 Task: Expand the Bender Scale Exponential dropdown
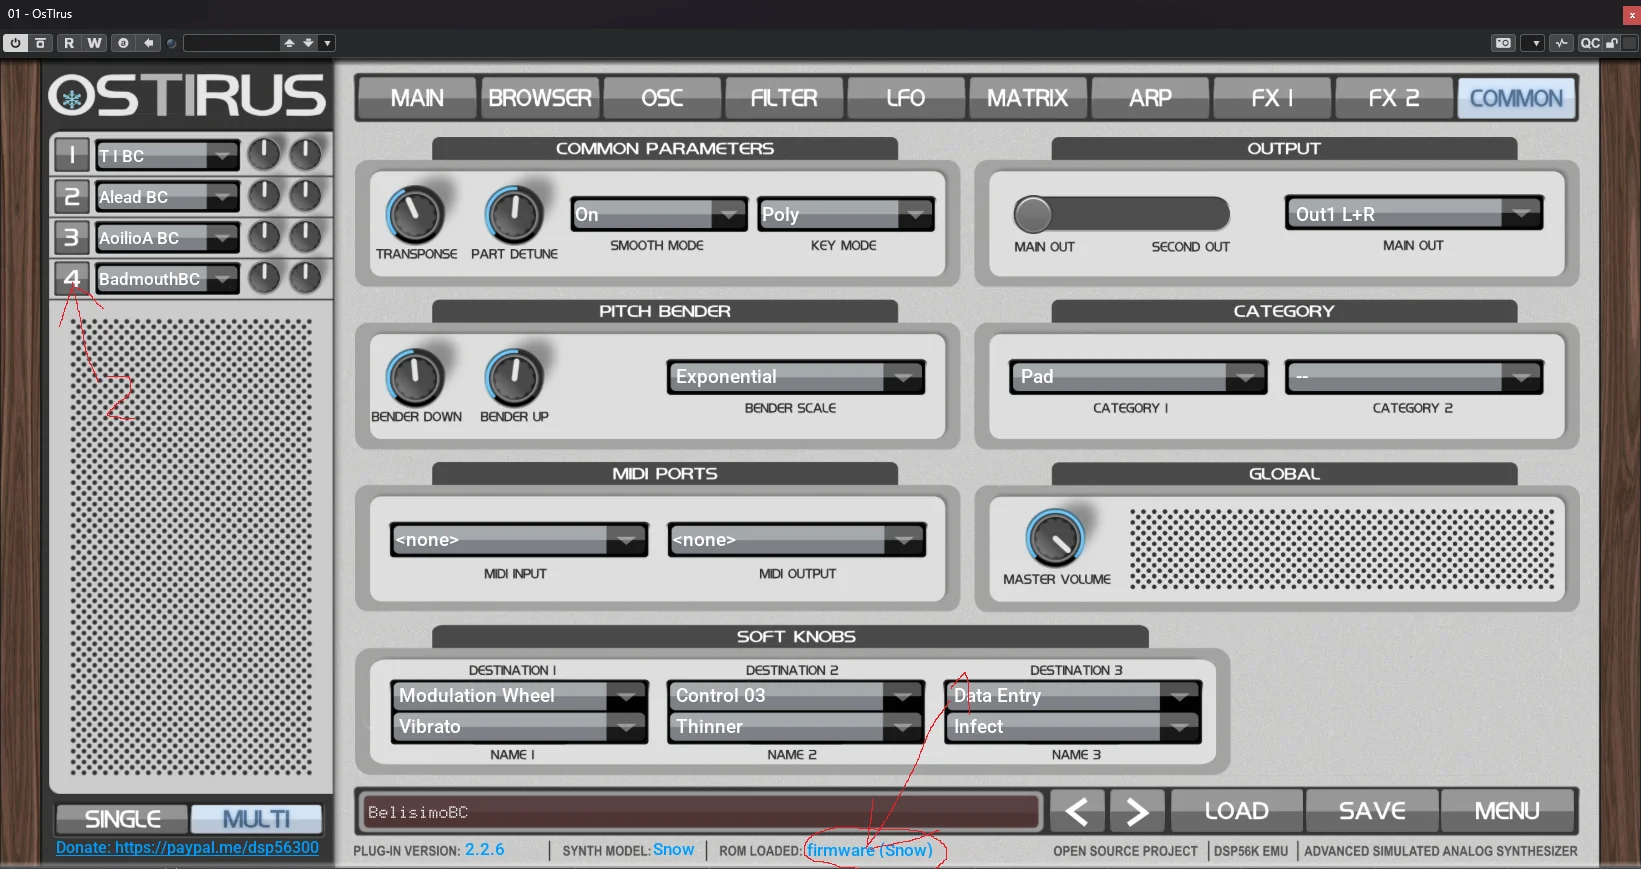pos(796,377)
